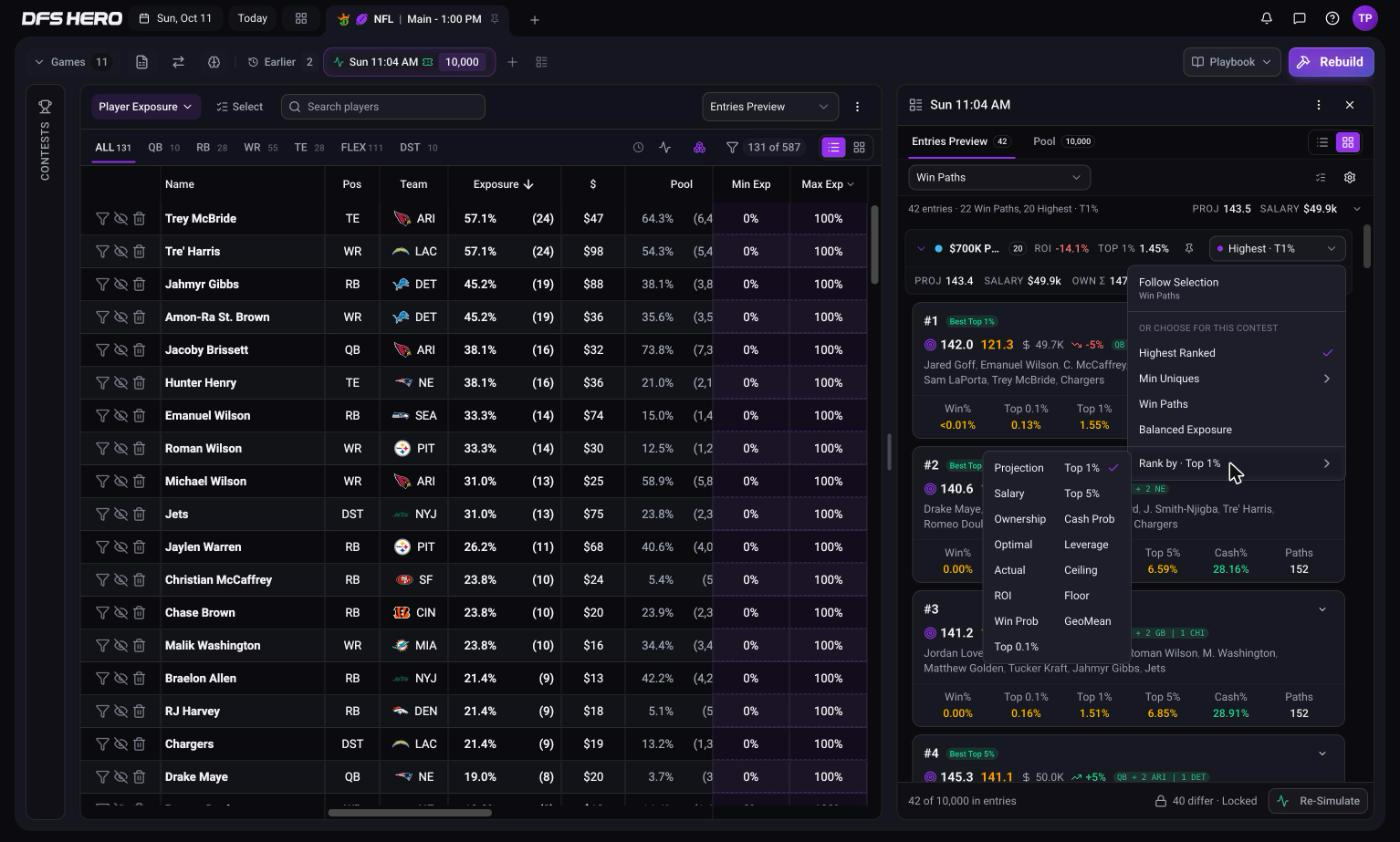Click the Search players field

(x=383, y=107)
